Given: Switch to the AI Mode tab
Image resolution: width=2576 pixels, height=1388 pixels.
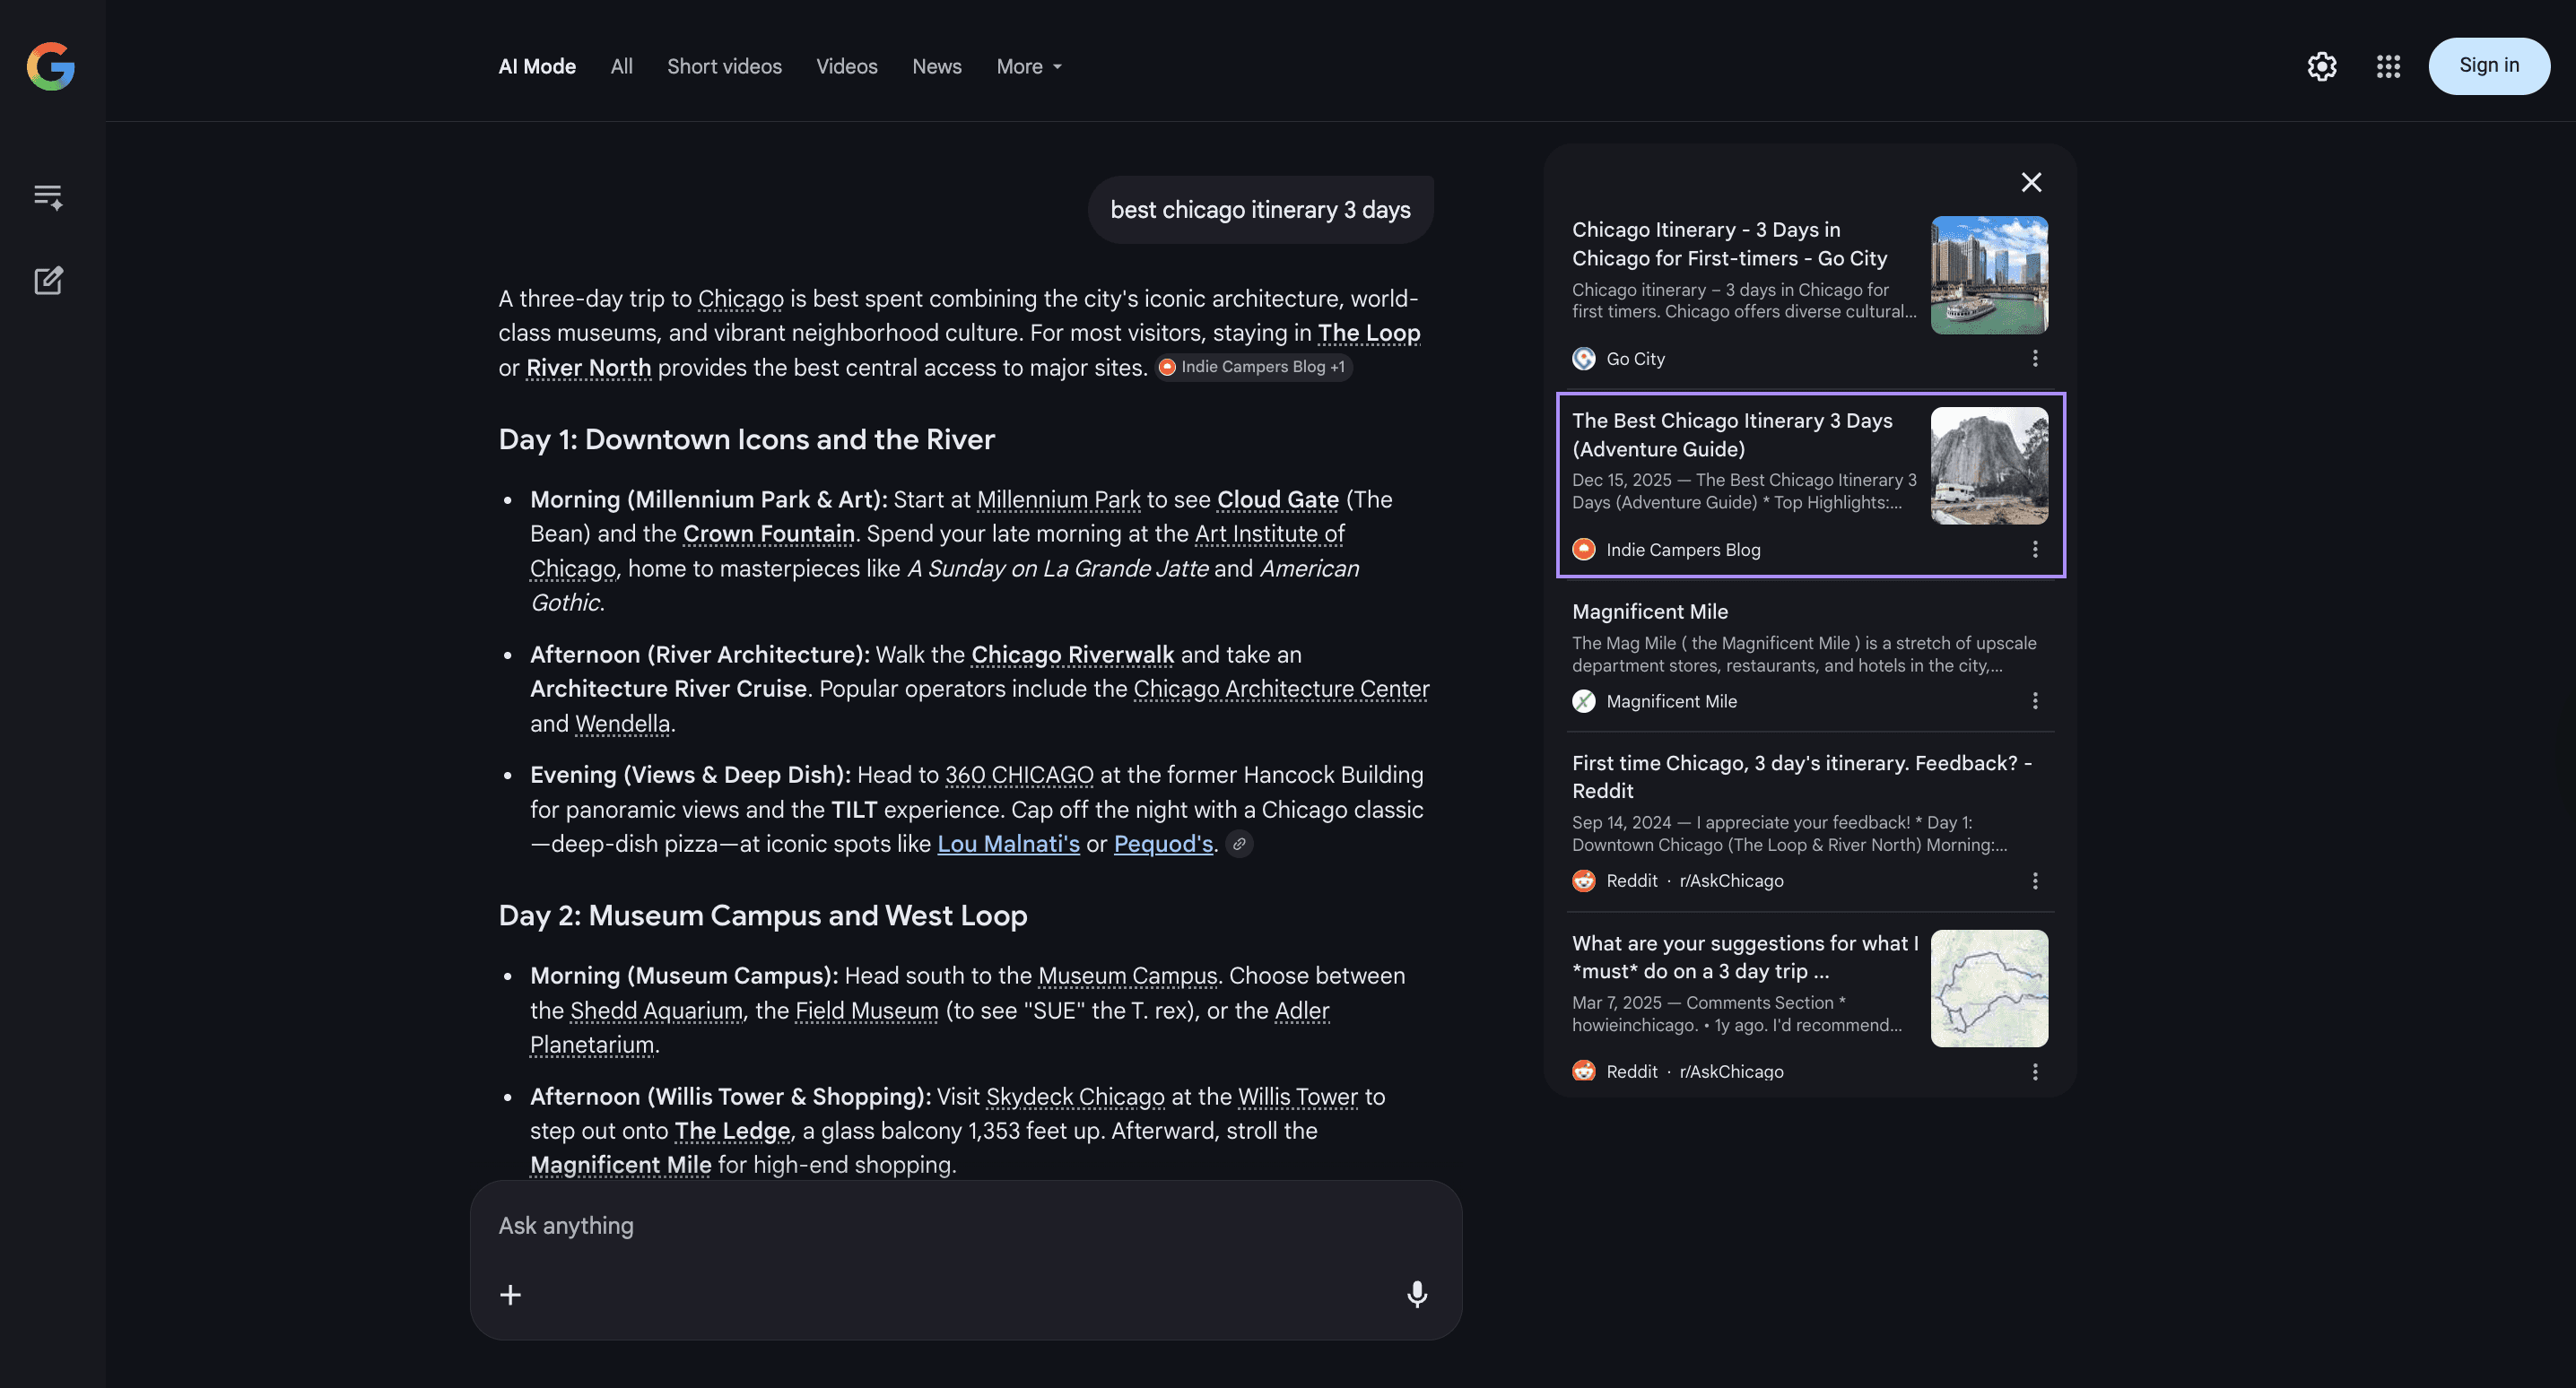Looking at the screenshot, I should click(x=537, y=66).
